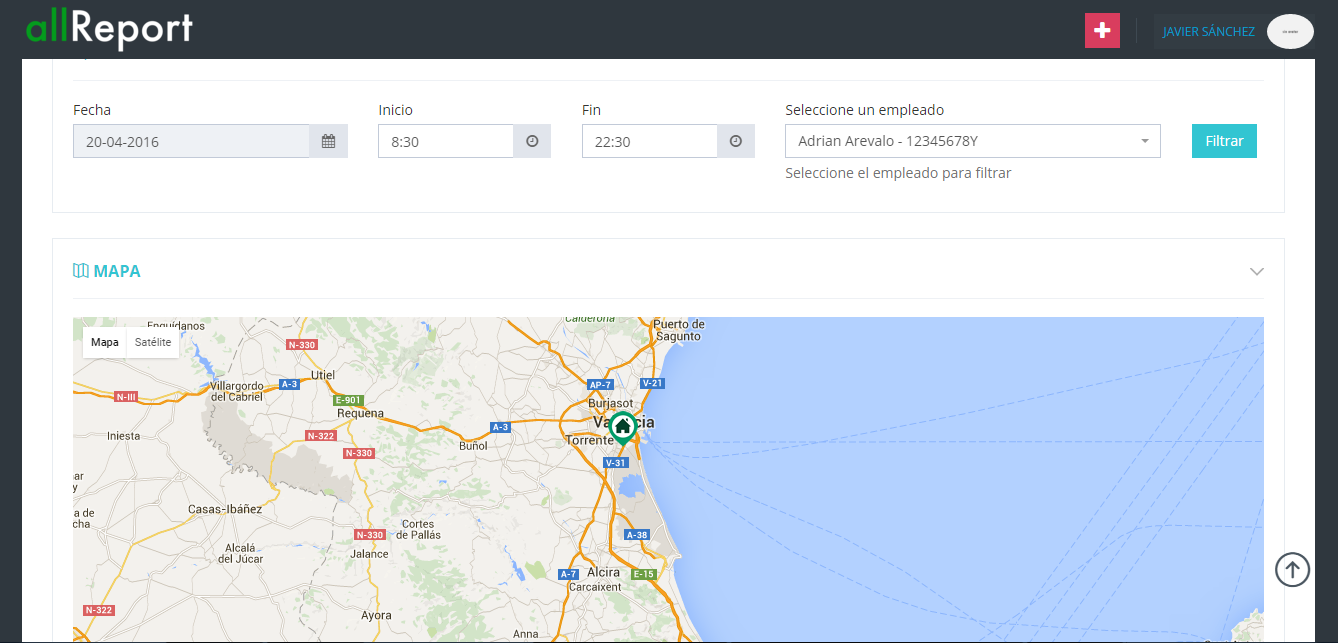Viewport: 1338px width, 643px height.
Task: Click clock icon beside Fin time
Action: point(736,141)
